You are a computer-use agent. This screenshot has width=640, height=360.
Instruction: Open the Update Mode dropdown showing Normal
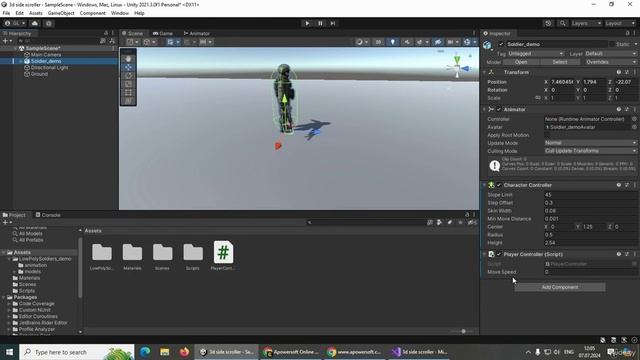[x=590, y=143]
